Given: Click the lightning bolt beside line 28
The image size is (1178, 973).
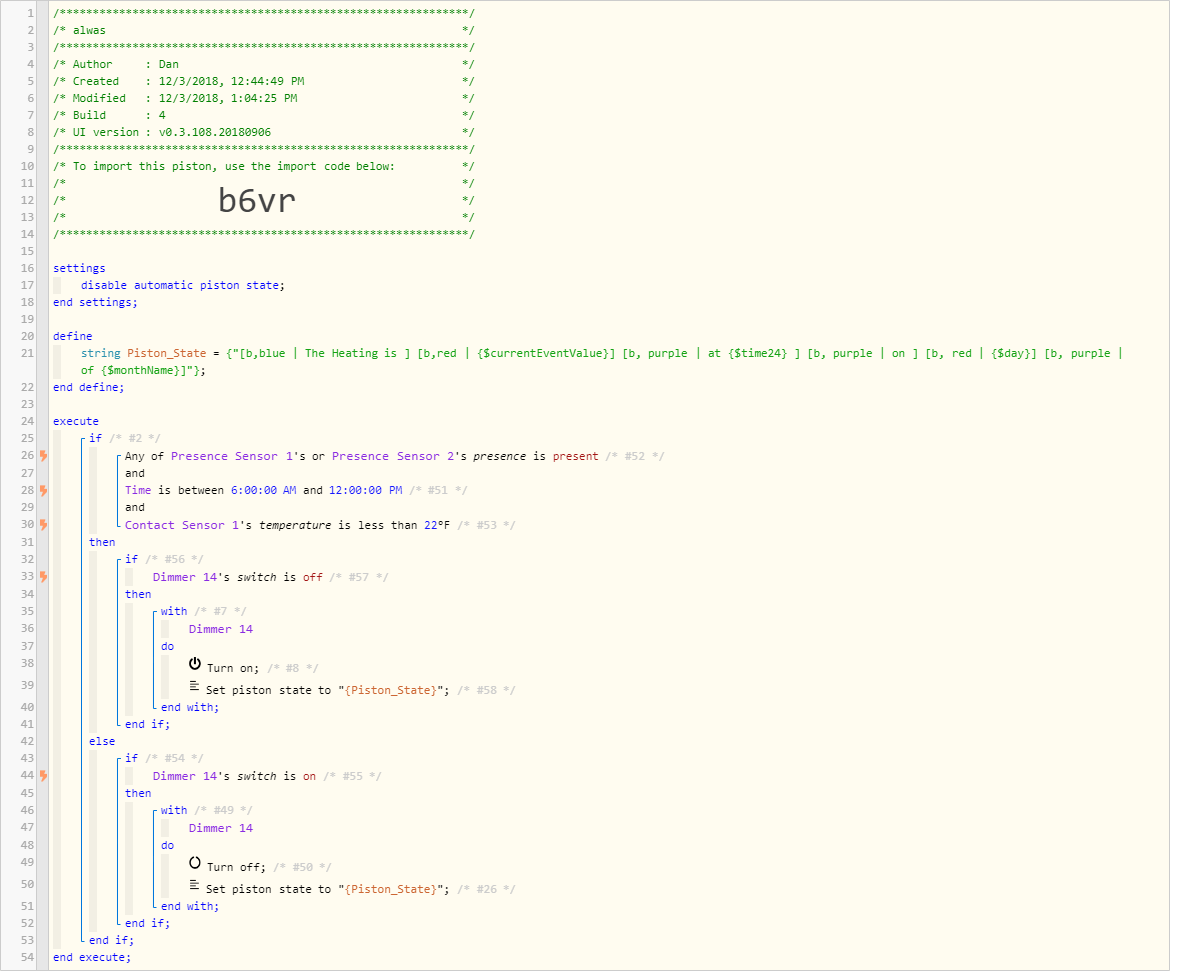Looking at the screenshot, I should coord(44,491).
